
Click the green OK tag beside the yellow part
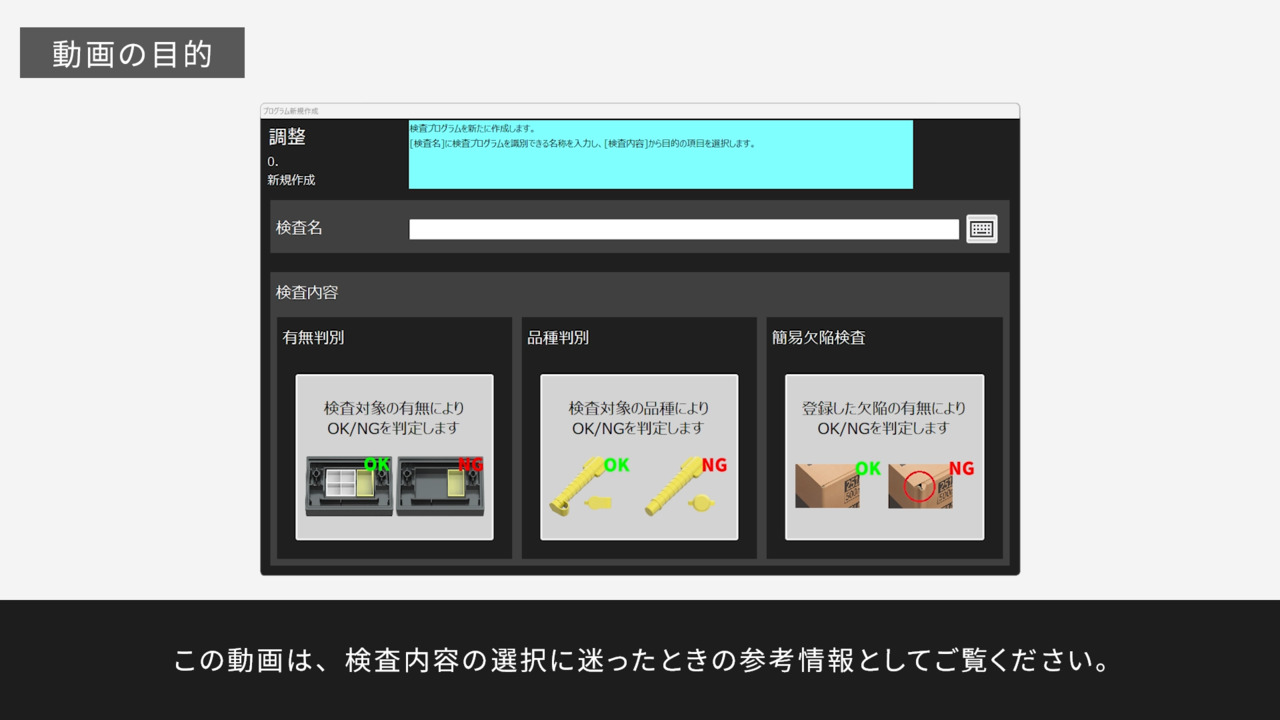tap(617, 465)
